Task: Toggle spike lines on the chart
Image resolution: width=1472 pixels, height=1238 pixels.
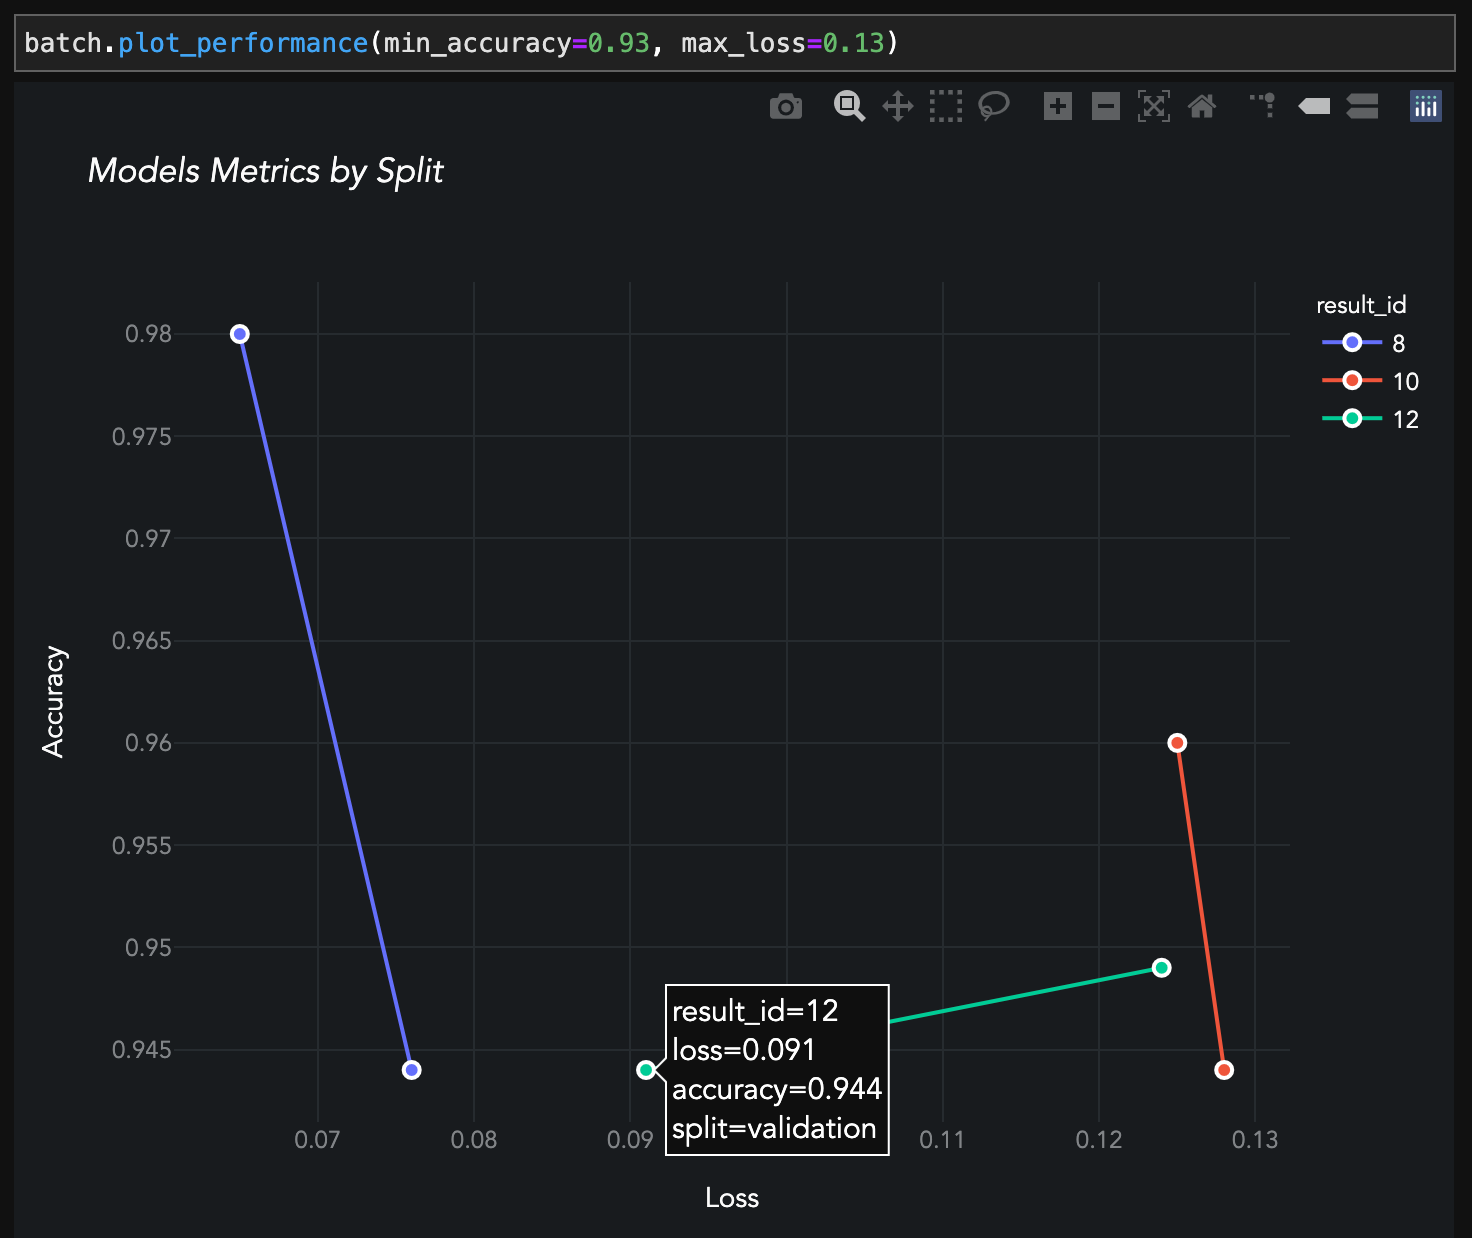Action: coord(1263,106)
